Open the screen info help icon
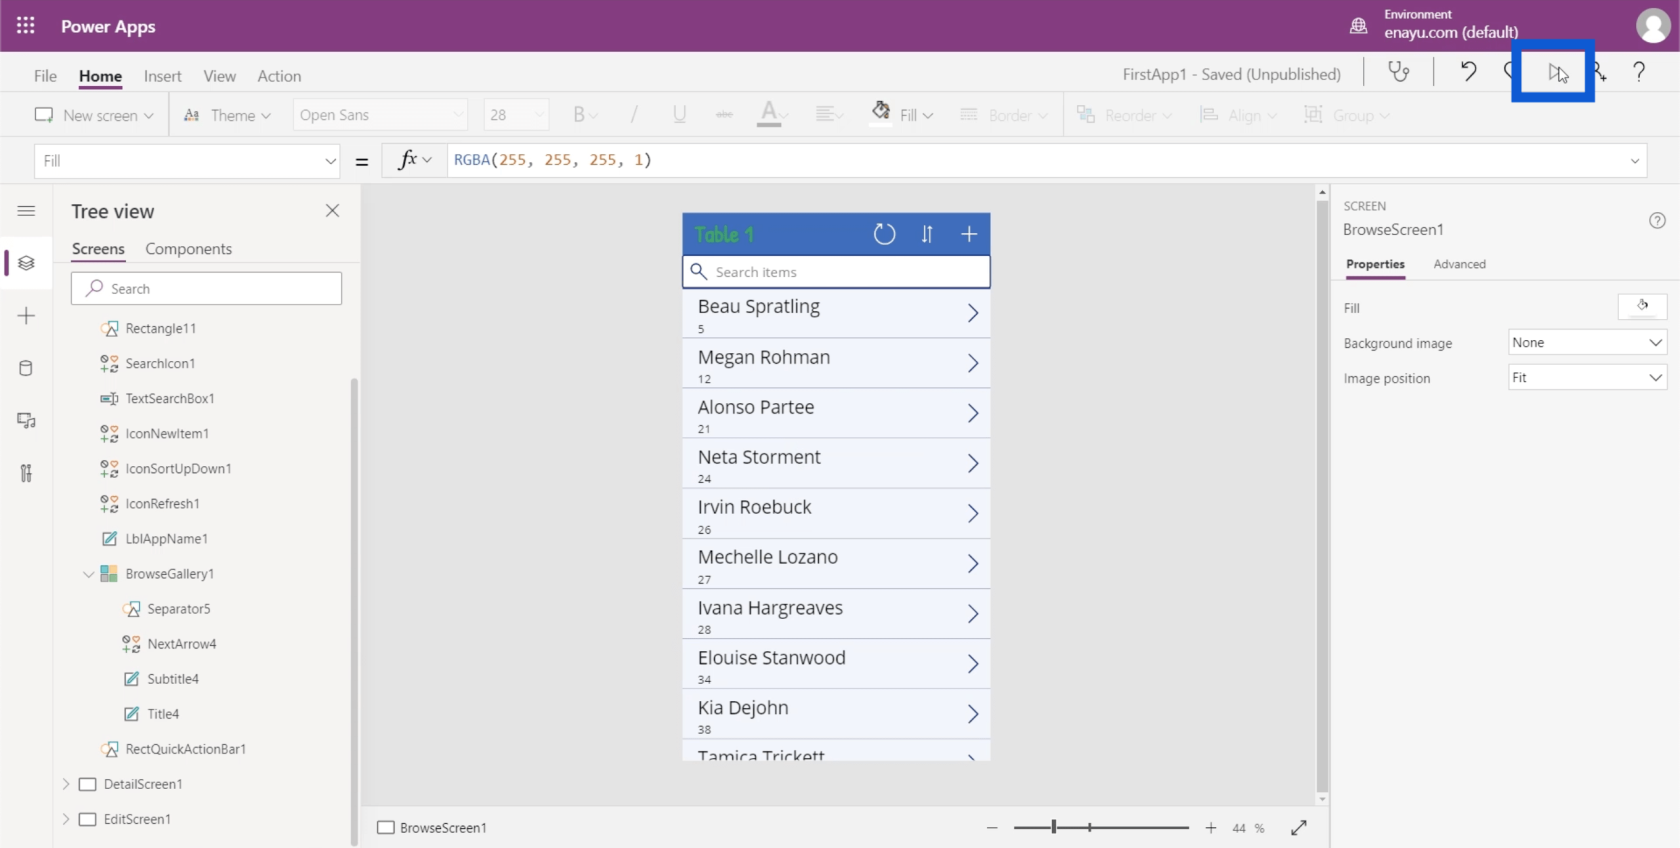The image size is (1680, 848). (x=1657, y=221)
